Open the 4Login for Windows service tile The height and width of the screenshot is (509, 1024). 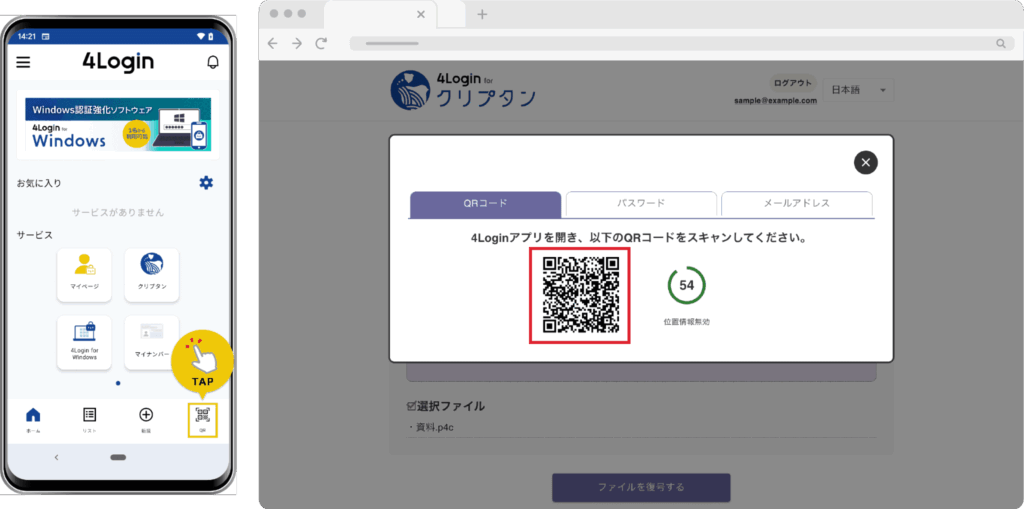pyautogui.click(x=85, y=342)
